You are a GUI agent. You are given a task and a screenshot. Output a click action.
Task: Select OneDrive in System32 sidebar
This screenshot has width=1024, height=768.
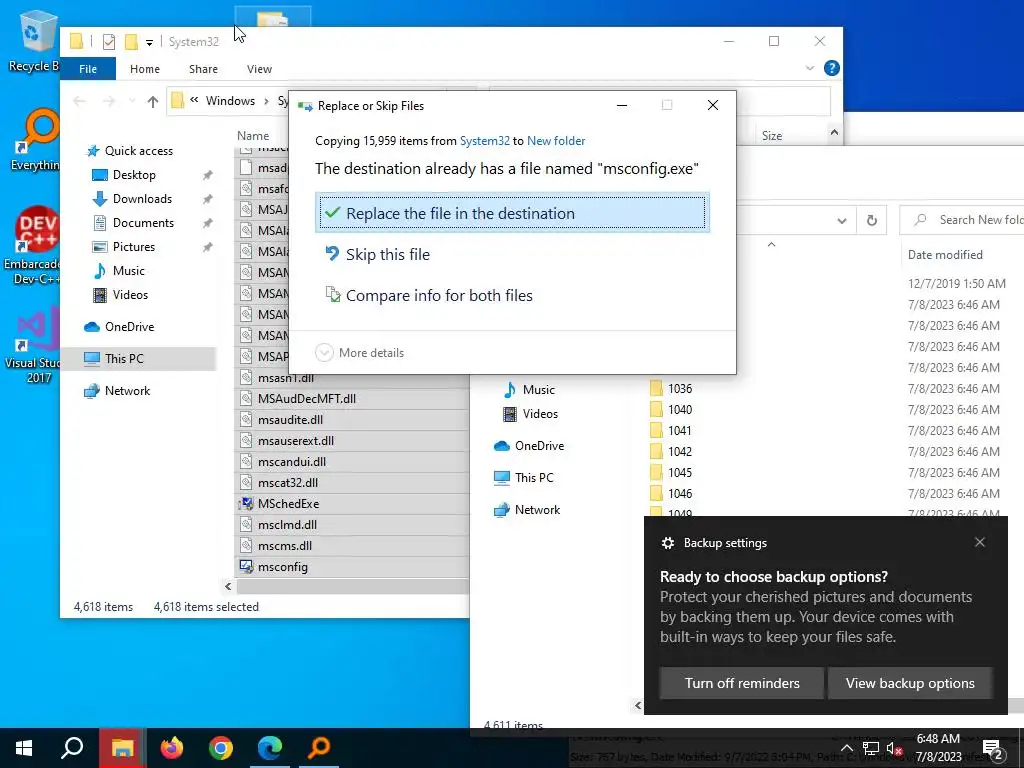tap(129, 327)
